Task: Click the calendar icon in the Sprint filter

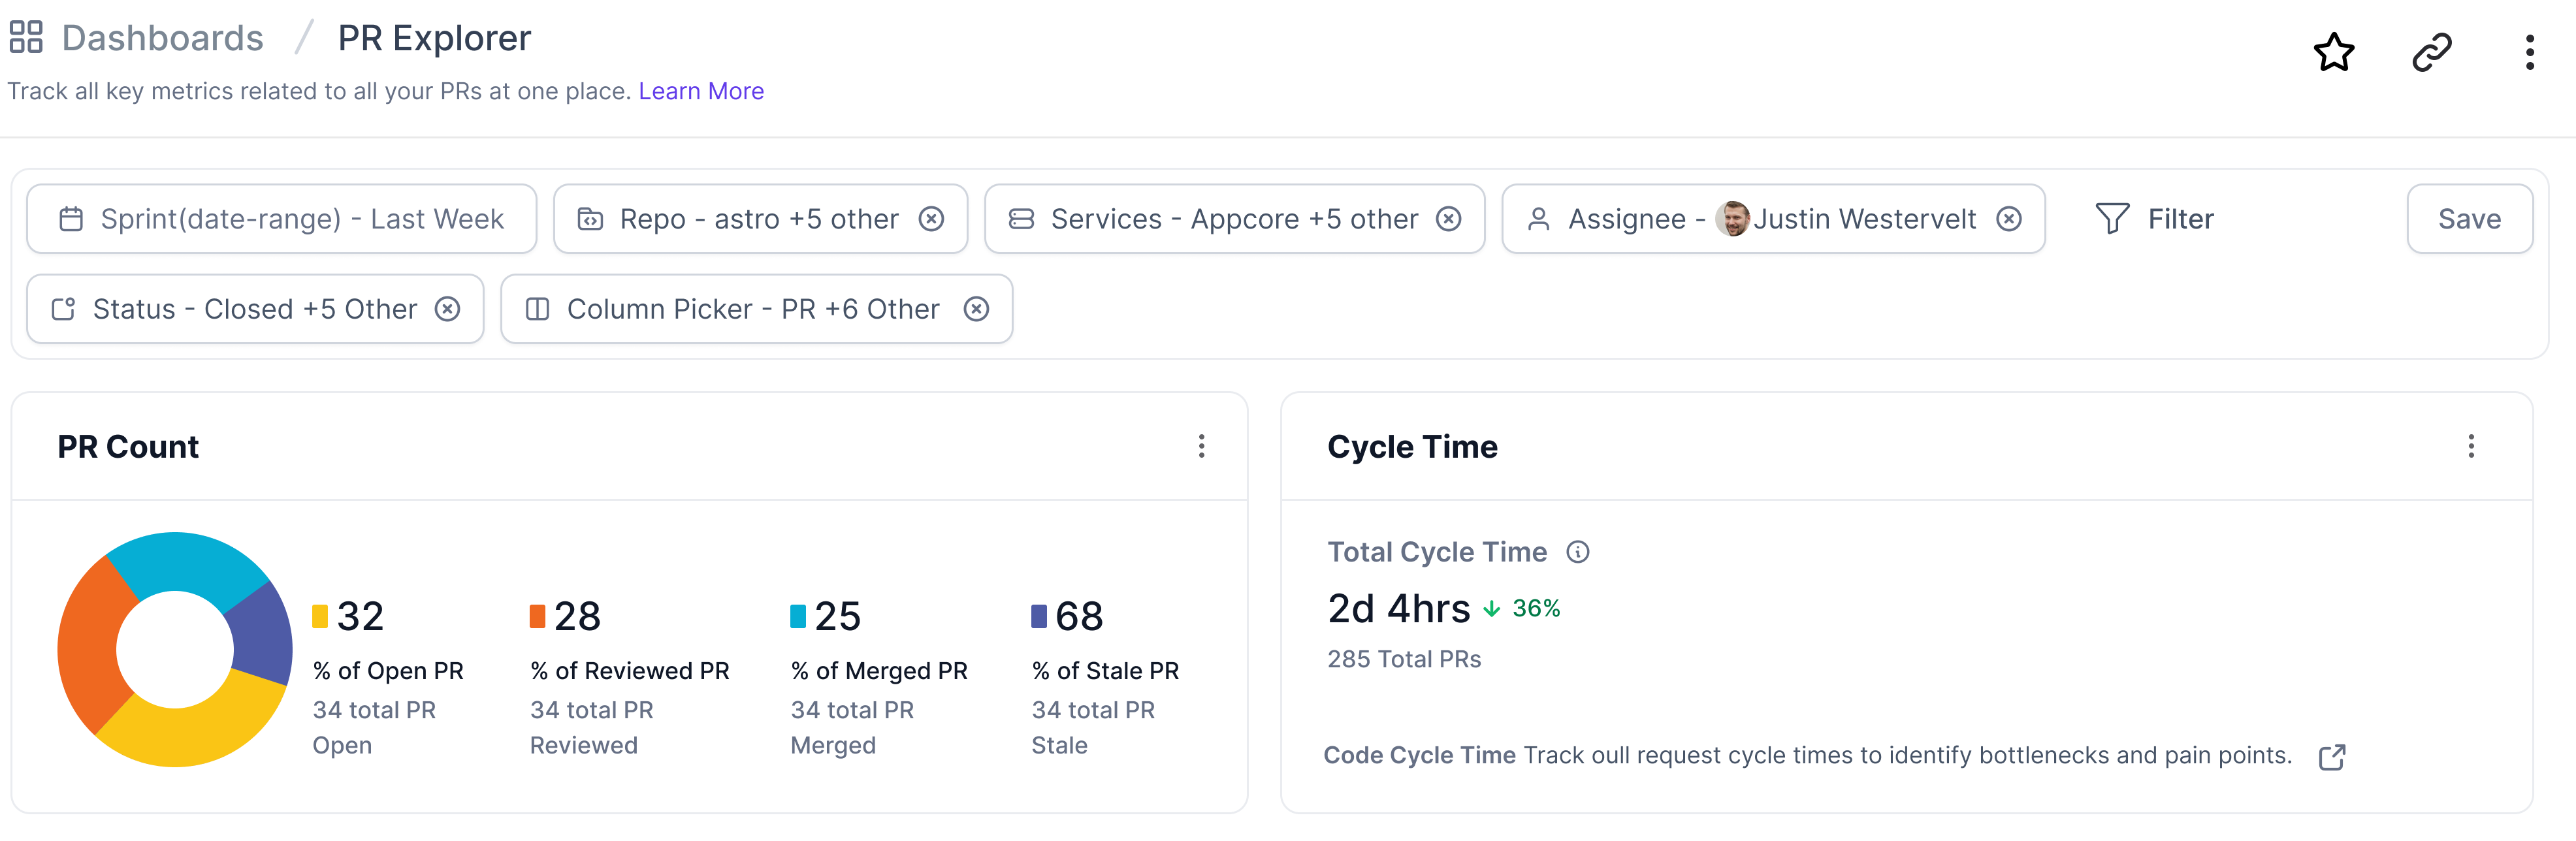Action: 73,218
